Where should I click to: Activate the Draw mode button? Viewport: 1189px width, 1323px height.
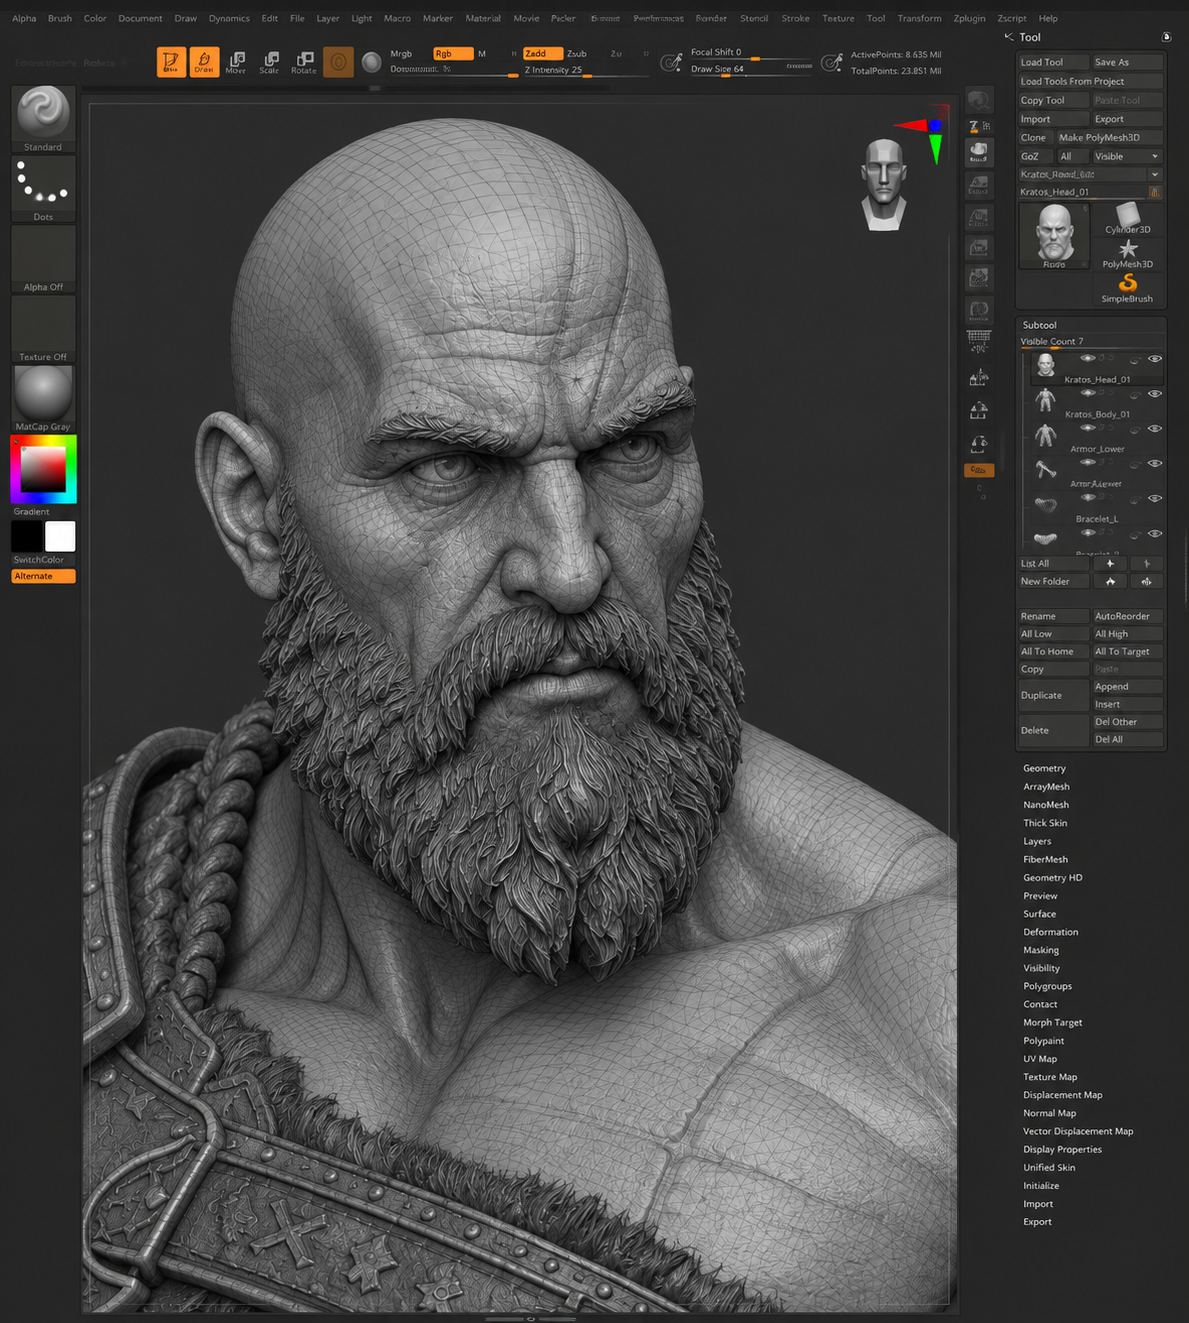[x=204, y=62]
